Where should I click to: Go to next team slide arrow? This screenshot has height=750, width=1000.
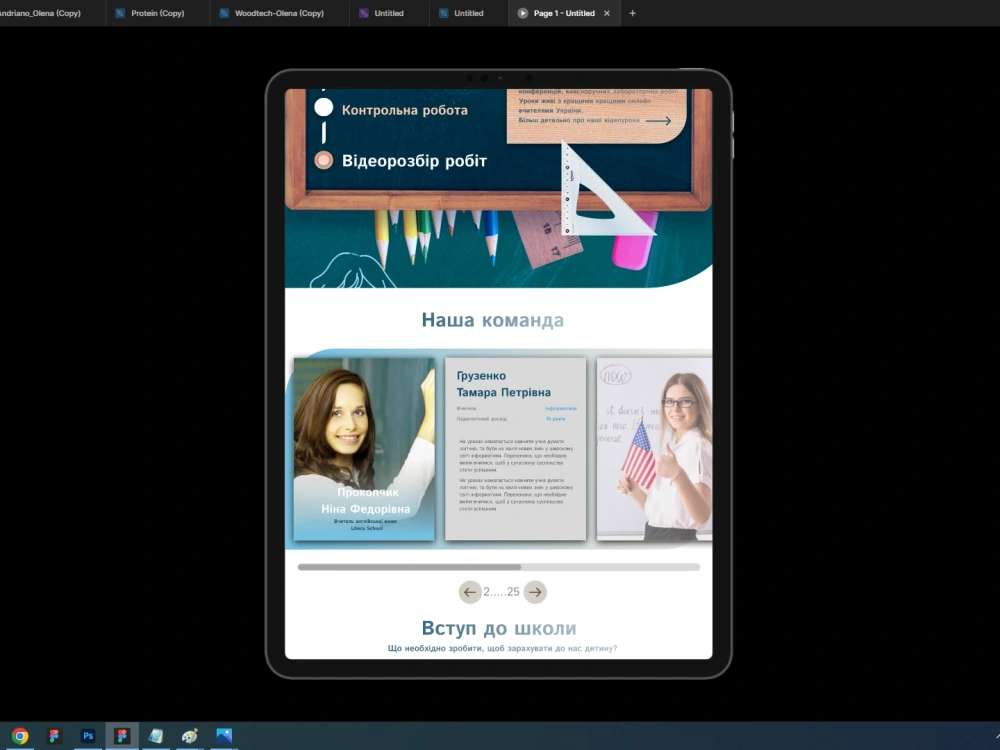(x=535, y=592)
